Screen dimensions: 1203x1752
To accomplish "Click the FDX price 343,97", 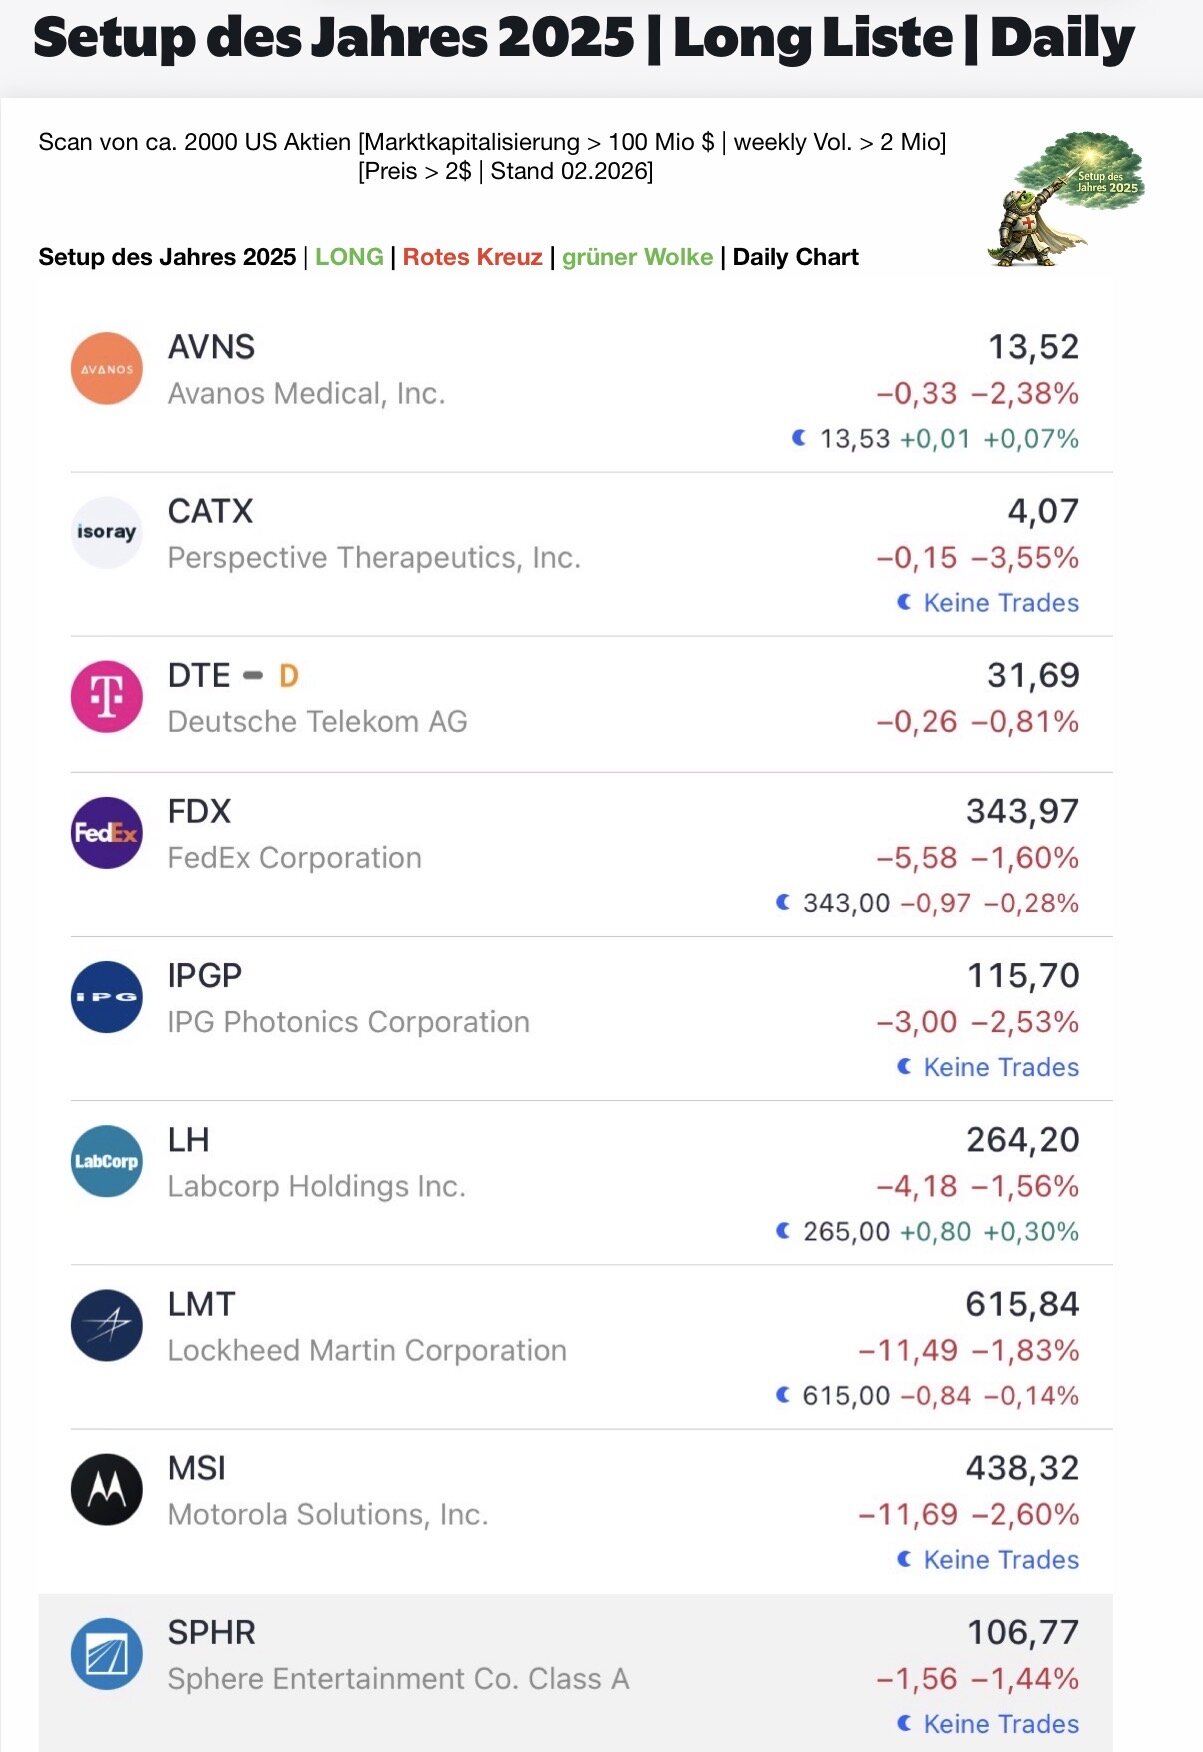I will (x=1022, y=811).
